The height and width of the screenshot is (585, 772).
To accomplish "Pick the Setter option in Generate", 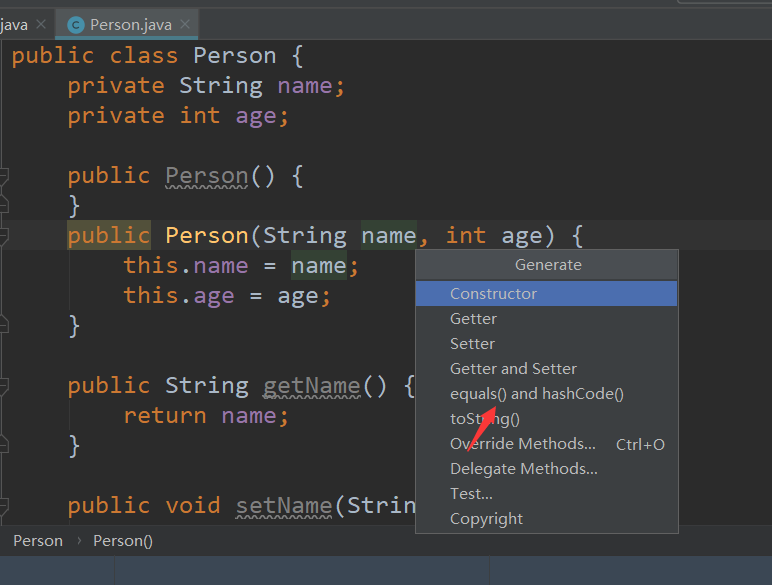I will click(x=472, y=343).
